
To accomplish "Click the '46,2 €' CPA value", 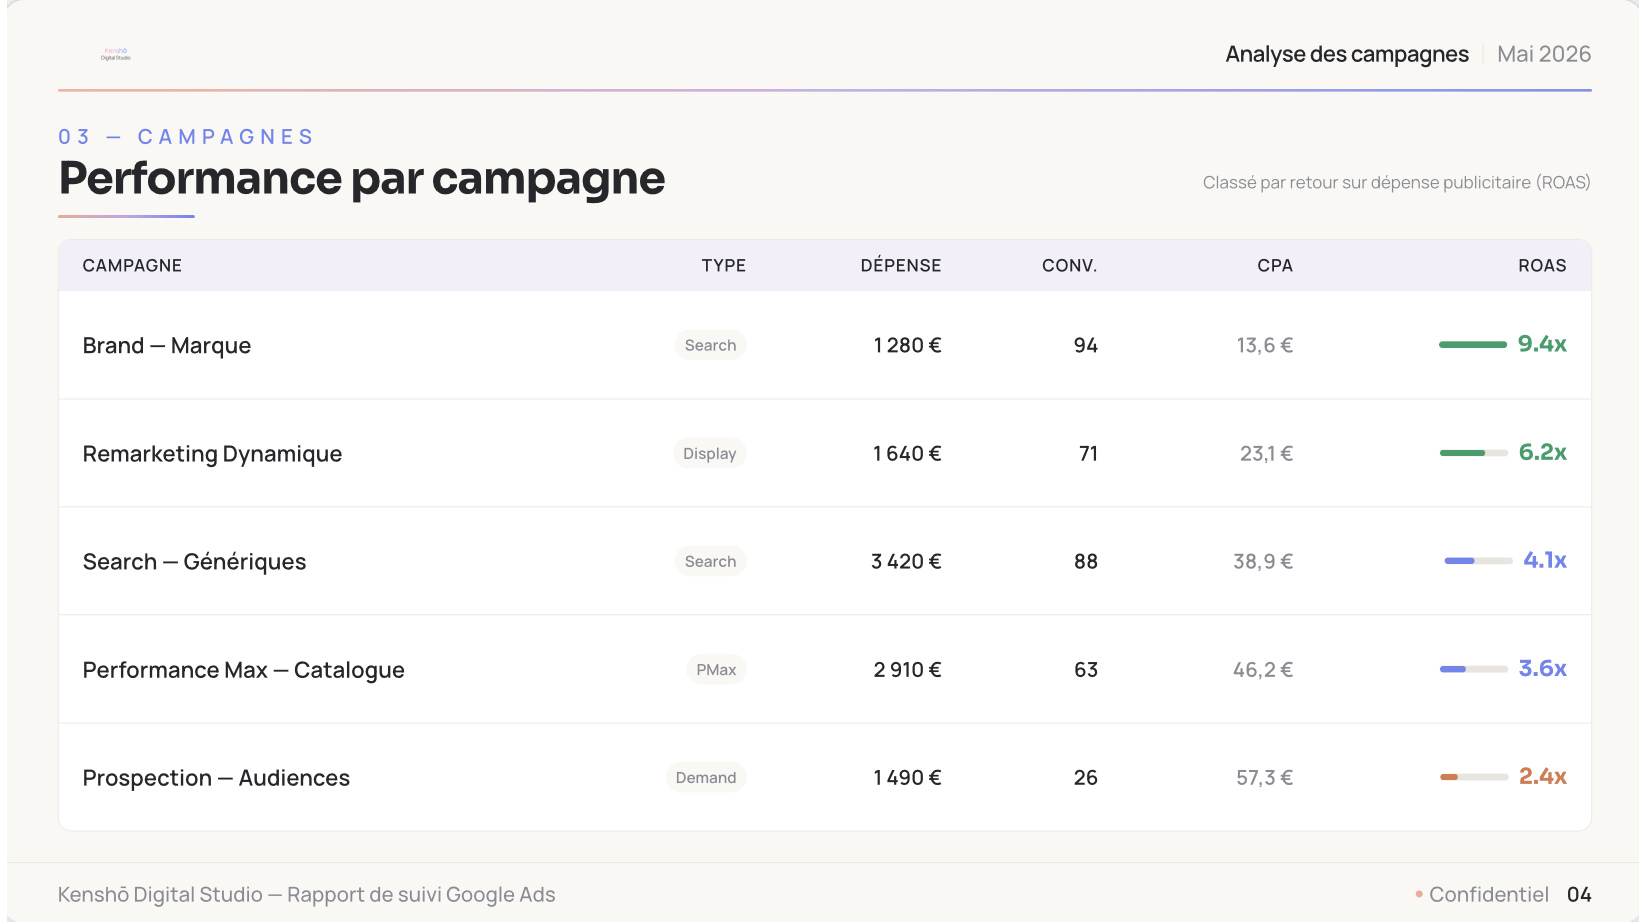I will (x=1263, y=669).
